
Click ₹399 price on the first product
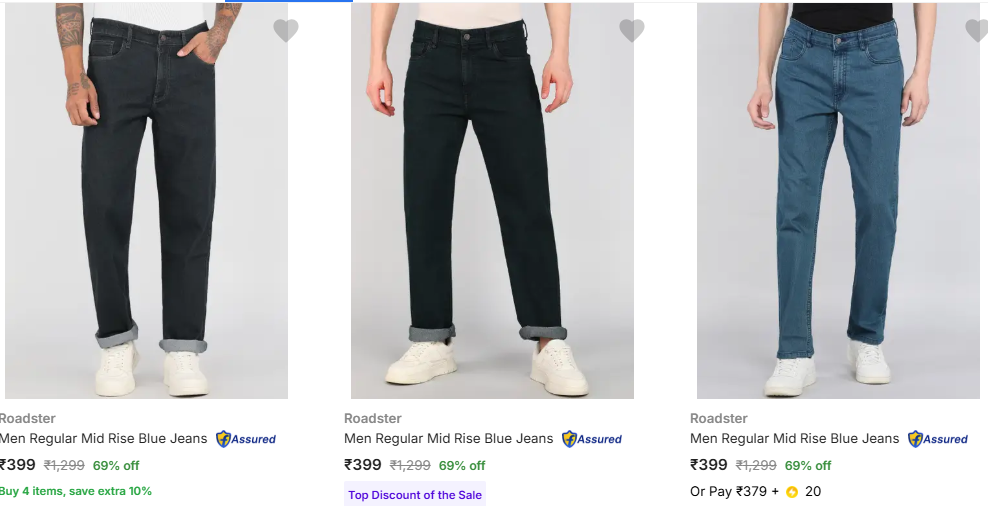18,465
